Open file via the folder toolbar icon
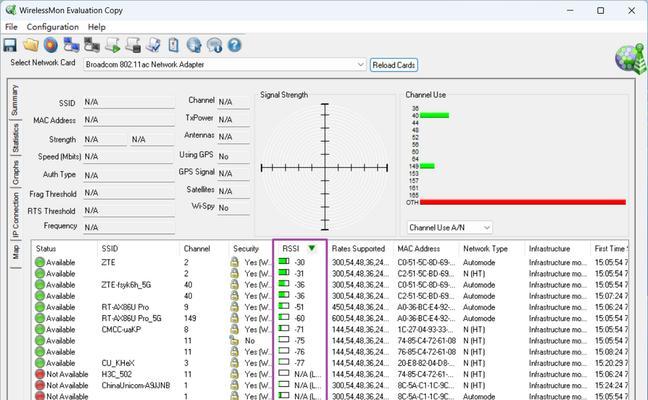 (x=31, y=45)
